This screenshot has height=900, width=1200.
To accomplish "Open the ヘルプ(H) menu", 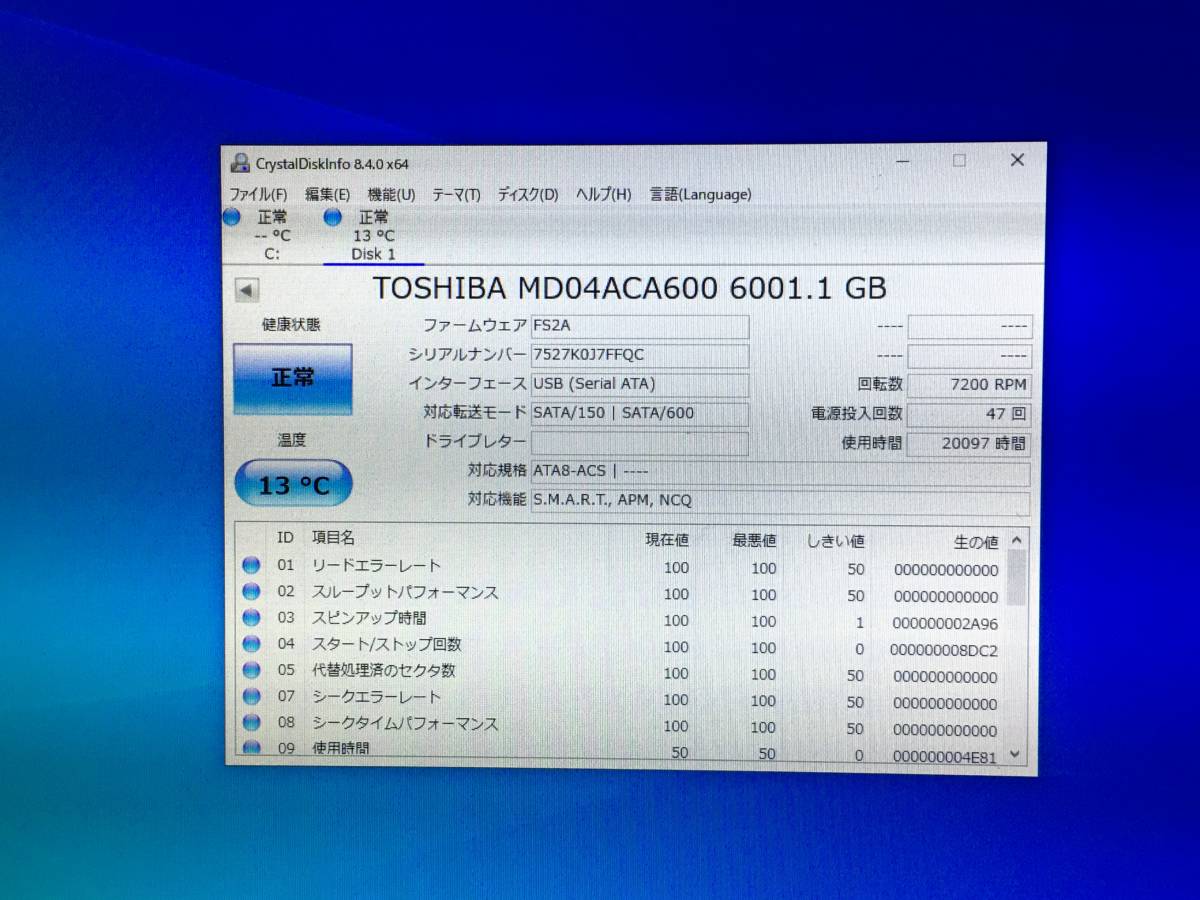I will pyautogui.click(x=603, y=194).
